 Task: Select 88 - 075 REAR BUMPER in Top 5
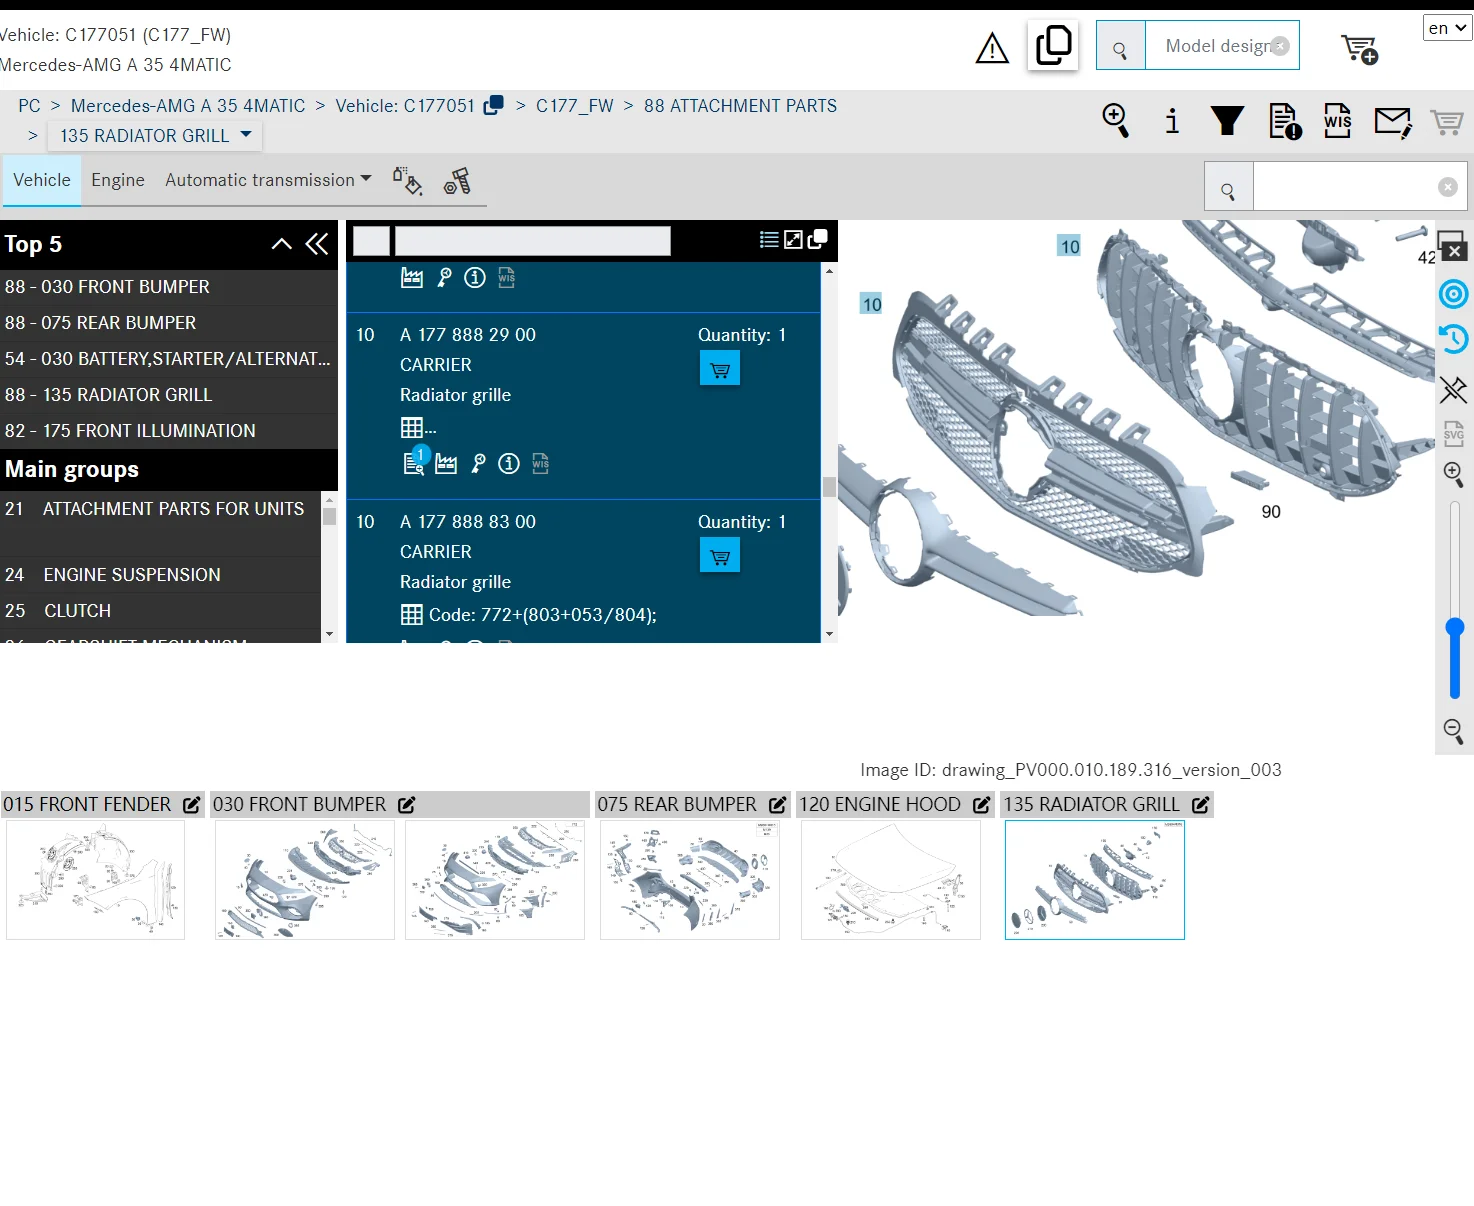click(169, 323)
